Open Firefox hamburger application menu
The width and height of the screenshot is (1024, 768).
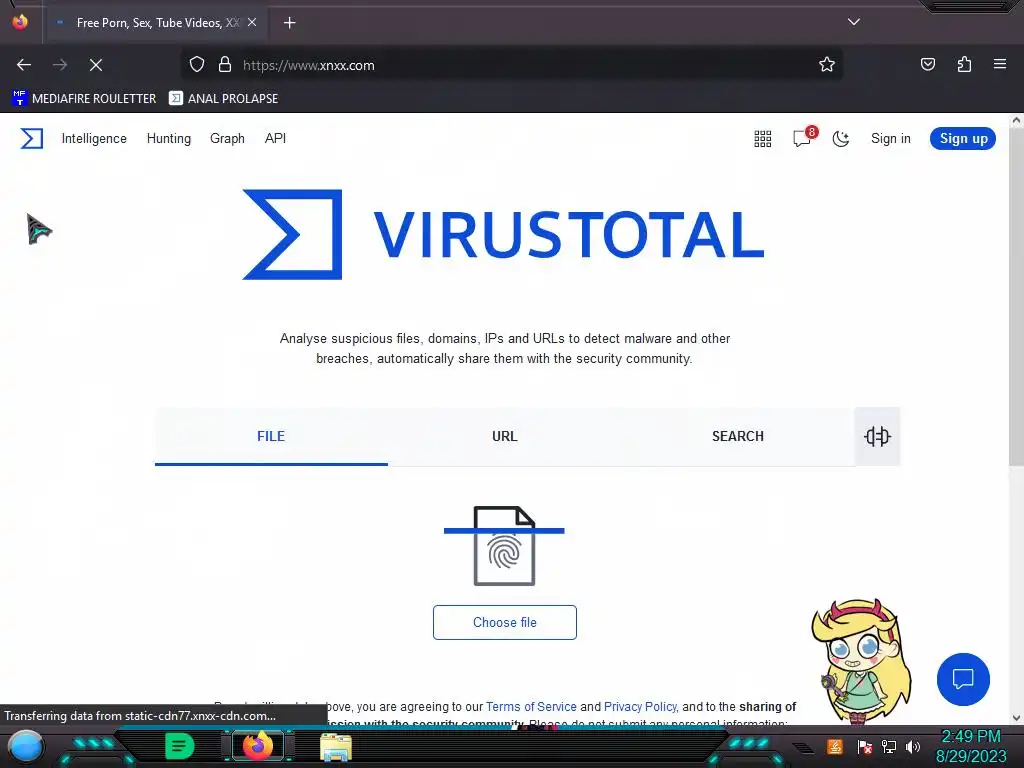(1000, 64)
